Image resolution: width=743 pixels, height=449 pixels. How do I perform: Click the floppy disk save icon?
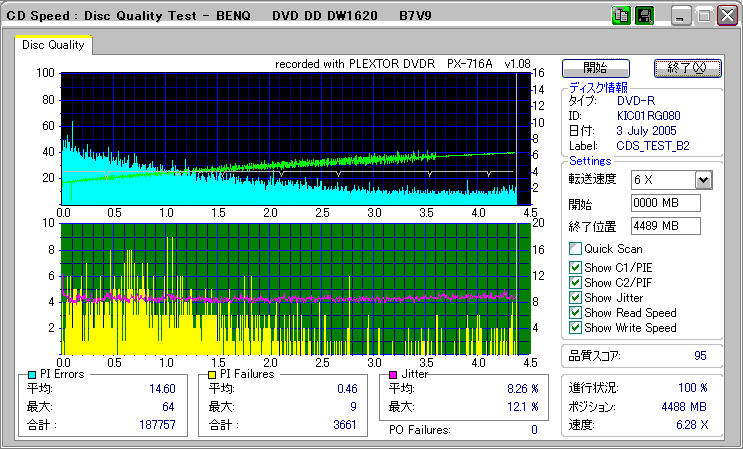click(x=644, y=16)
